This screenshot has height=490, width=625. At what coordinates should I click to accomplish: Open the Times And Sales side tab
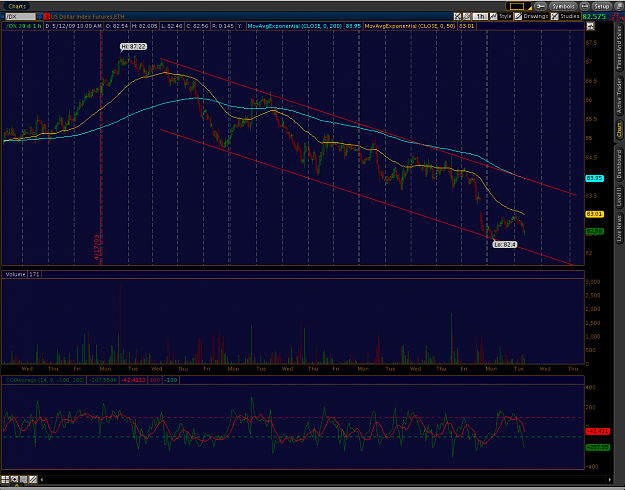click(619, 47)
